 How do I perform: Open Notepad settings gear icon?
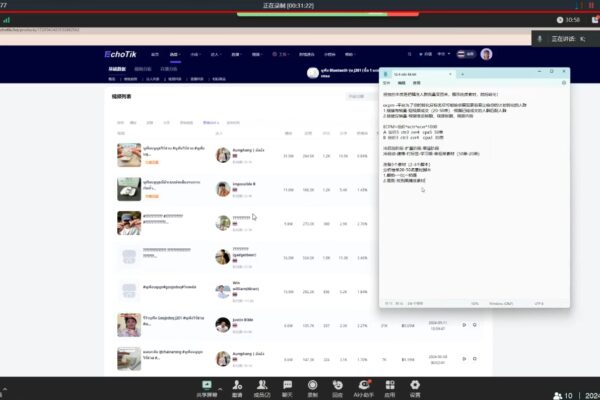point(564,83)
